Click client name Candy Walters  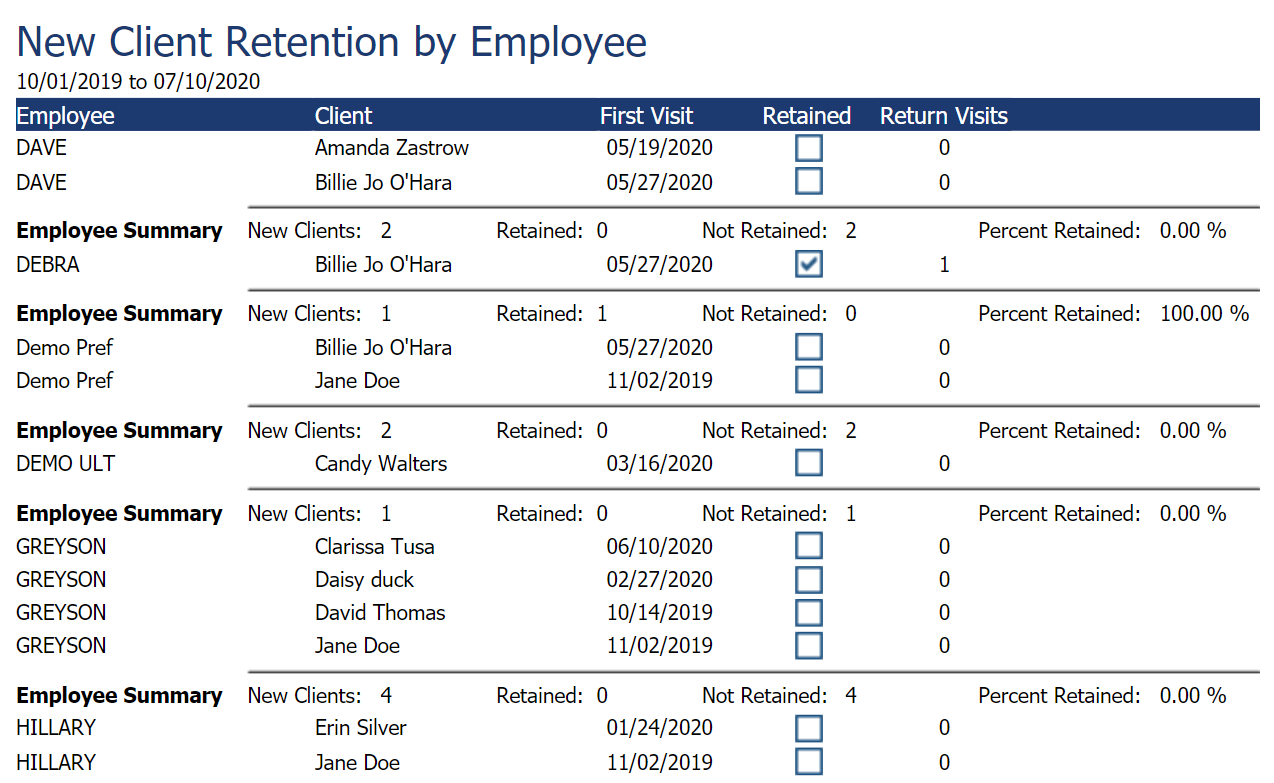(381, 463)
